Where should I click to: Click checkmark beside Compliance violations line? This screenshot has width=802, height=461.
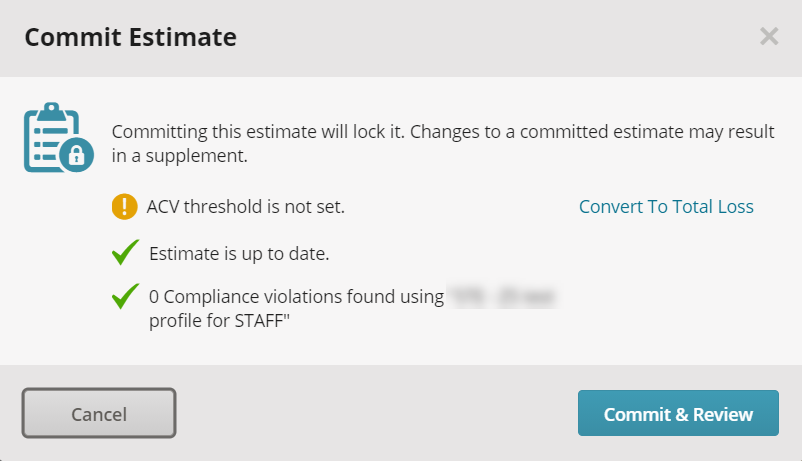tap(125, 296)
